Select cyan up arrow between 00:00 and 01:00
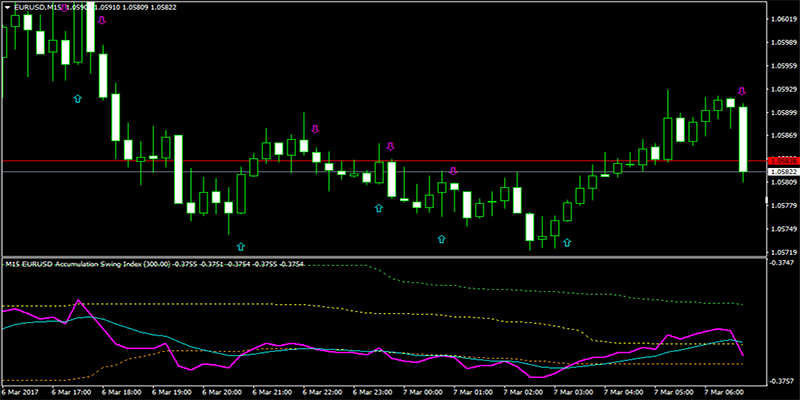The image size is (800, 400). 441,239
